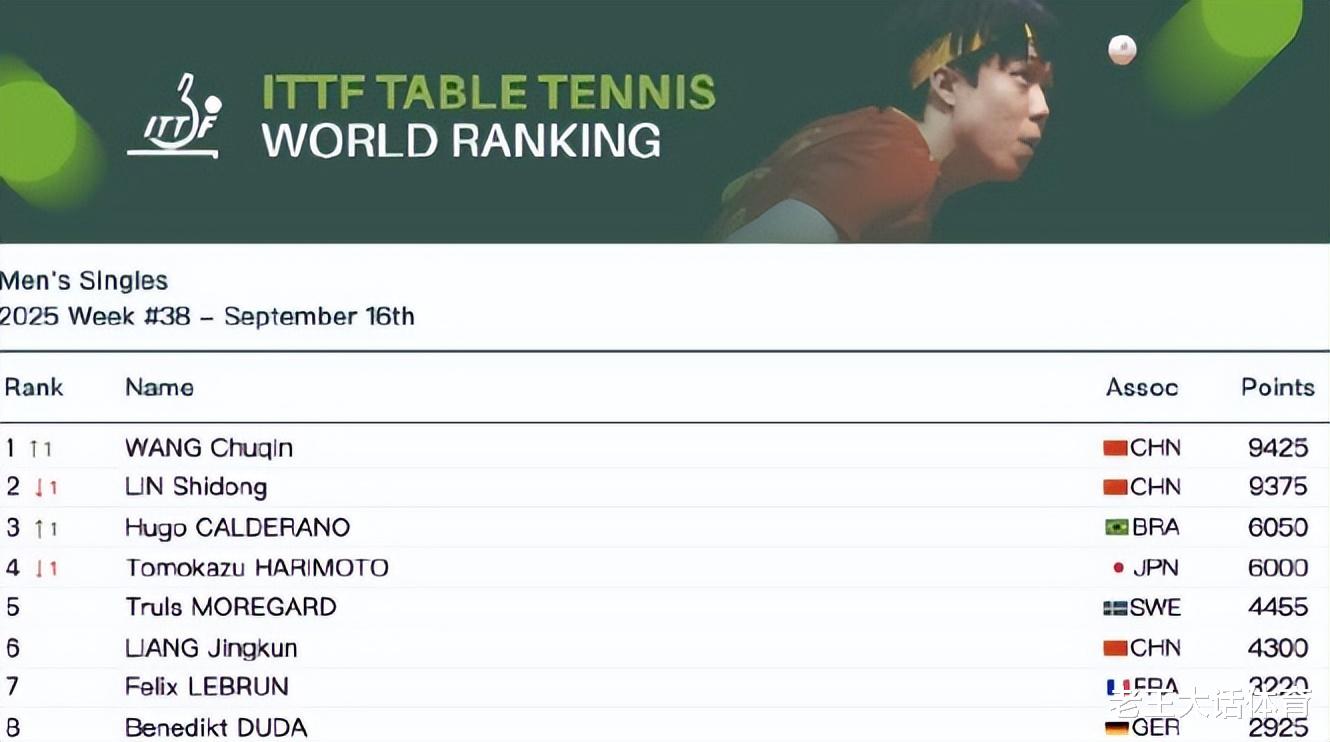Sort by the Points column header
The width and height of the screenshot is (1330, 742).
click(1277, 387)
